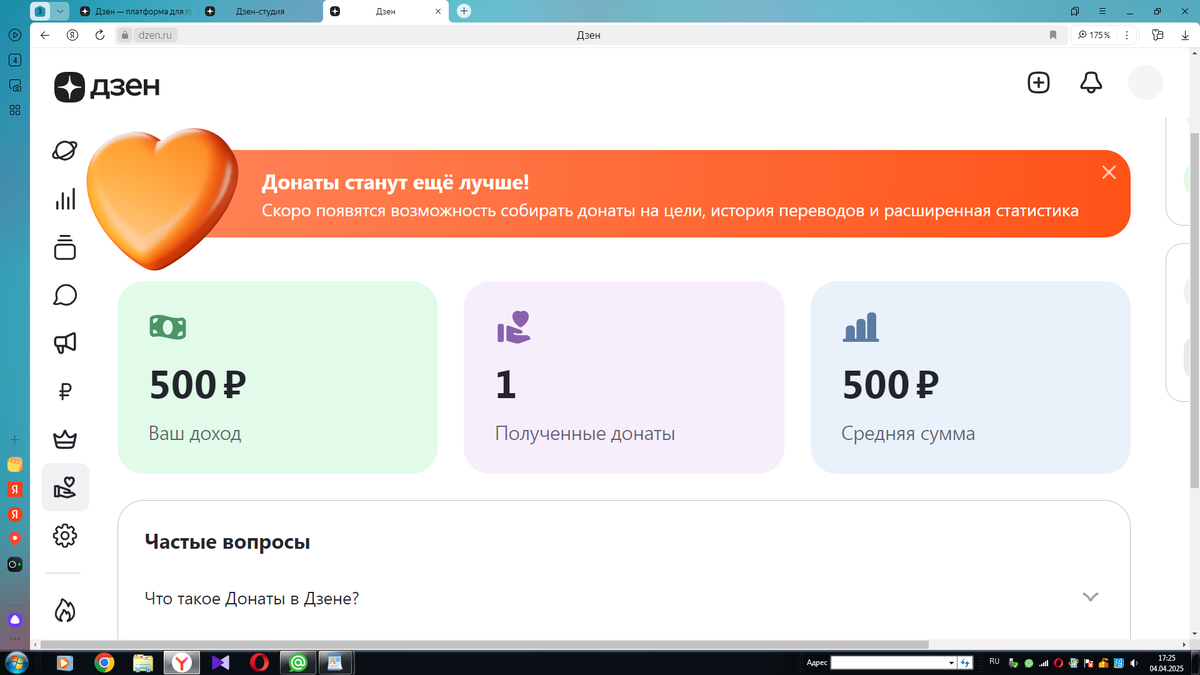This screenshot has width=1200, height=675.
Task: Click the padlock site security icon
Action: [x=125, y=34]
